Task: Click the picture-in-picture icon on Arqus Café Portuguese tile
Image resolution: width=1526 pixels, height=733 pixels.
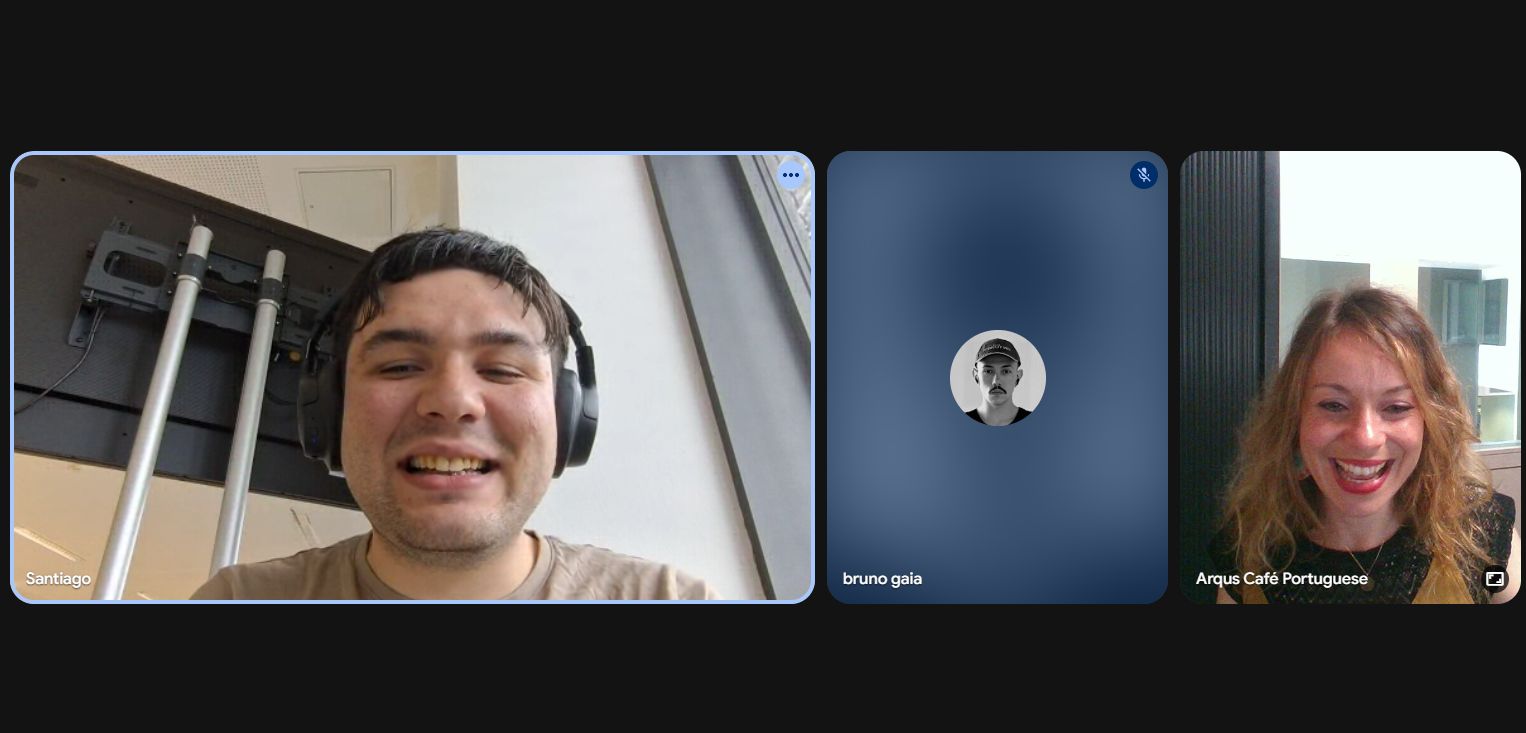Action: (1495, 578)
